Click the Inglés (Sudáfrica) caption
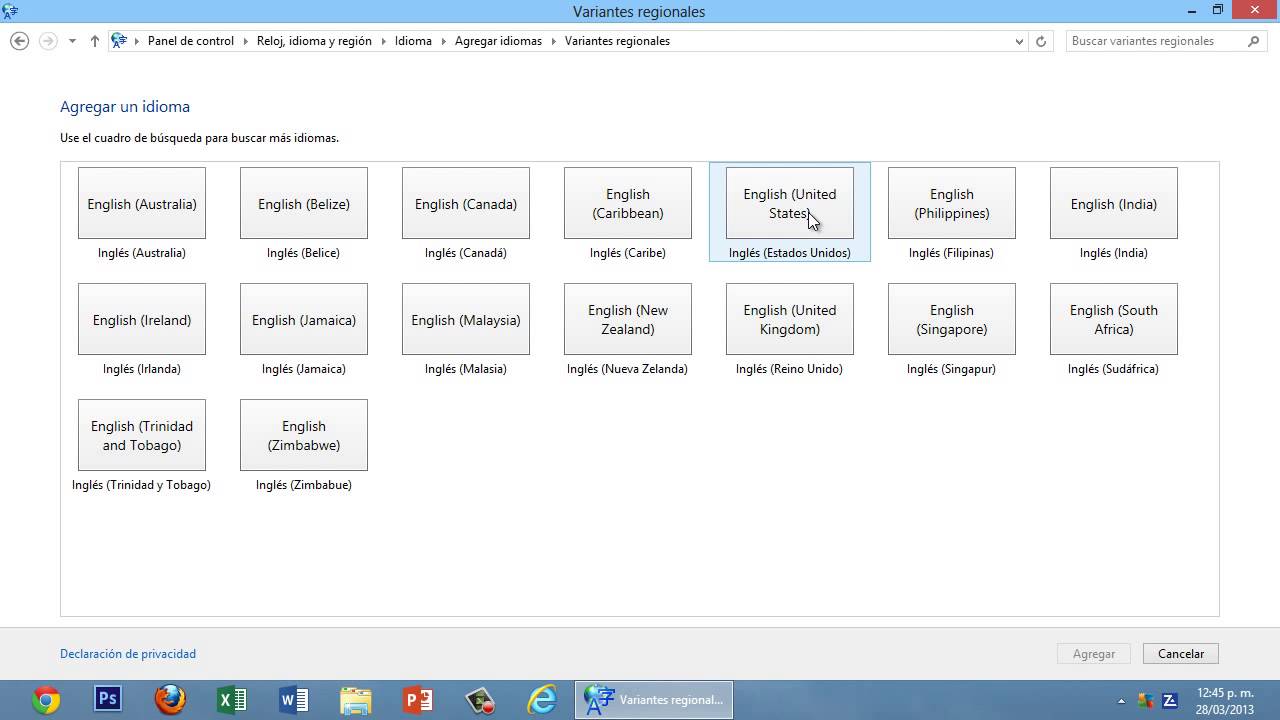Viewport: 1280px width, 720px height. click(1113, 369)
